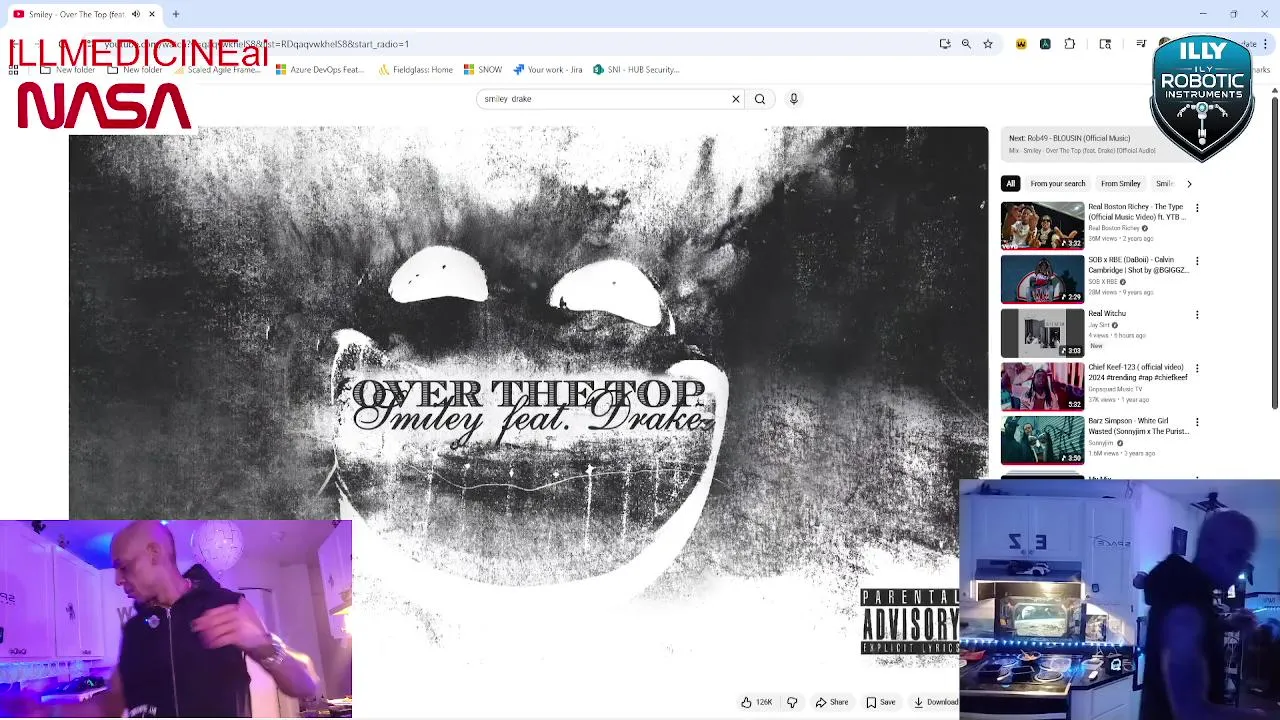Open Scaled Agile Framework bookmark
Image resolution: width=1280 pixels, height=720 pixels.
coord(217,70)
